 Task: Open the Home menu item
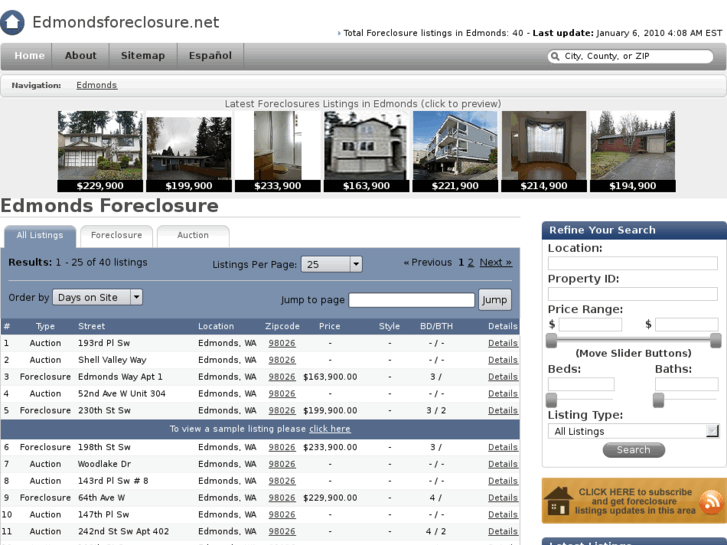[x=29, y=56]
